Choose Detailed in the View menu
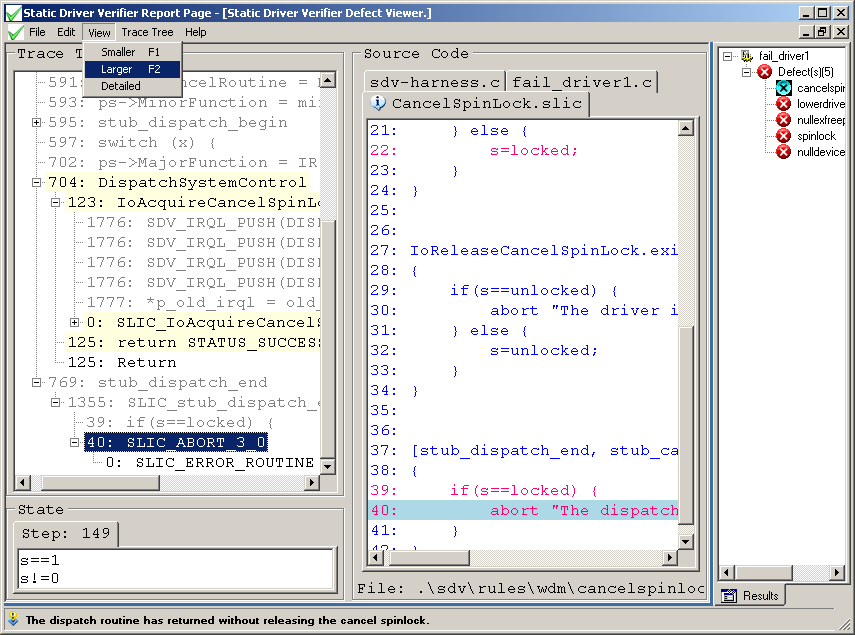855x635 pixels. point(132,86)
